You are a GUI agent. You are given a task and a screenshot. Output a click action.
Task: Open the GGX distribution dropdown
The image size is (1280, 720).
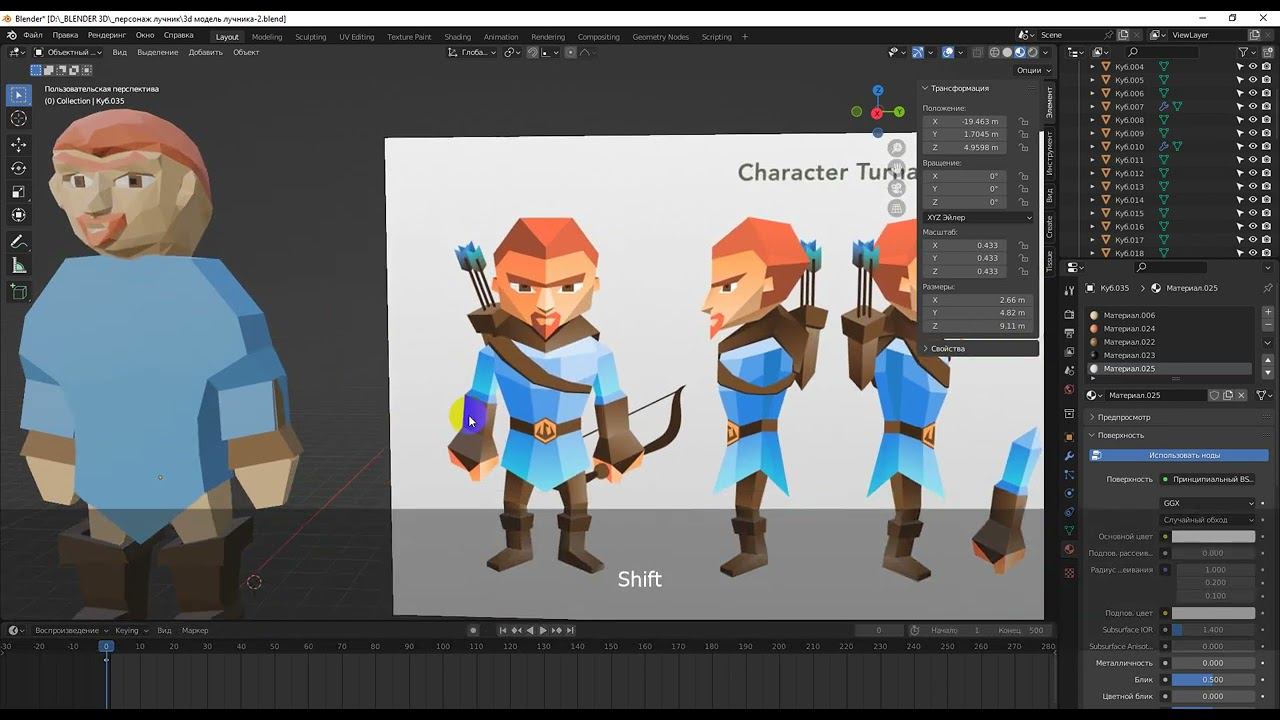point(1208,503)
